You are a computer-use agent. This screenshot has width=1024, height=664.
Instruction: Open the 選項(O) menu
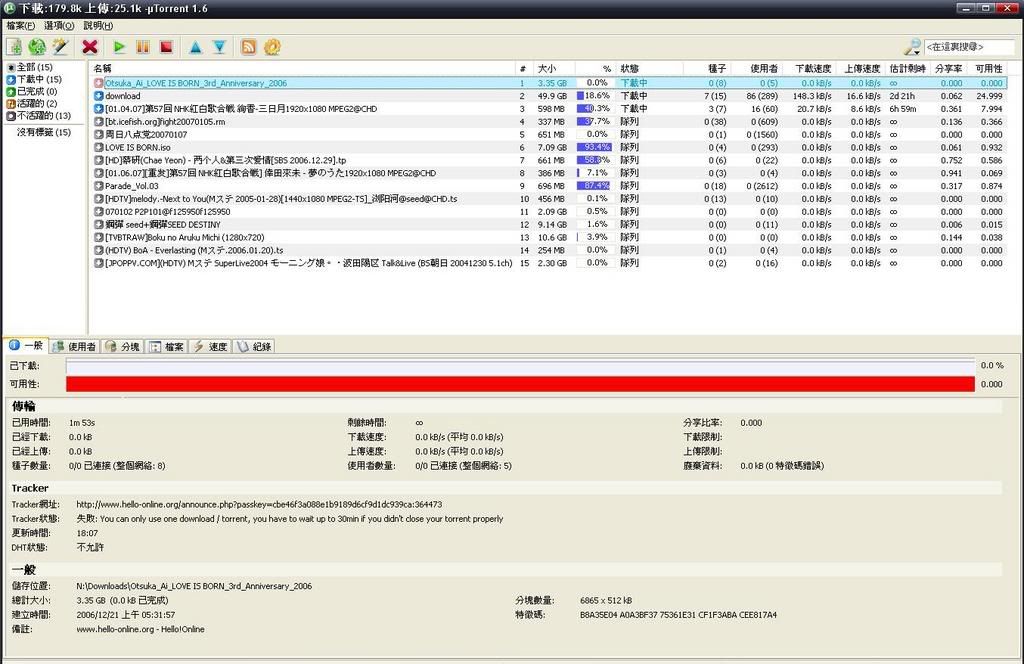click(59, 25)
